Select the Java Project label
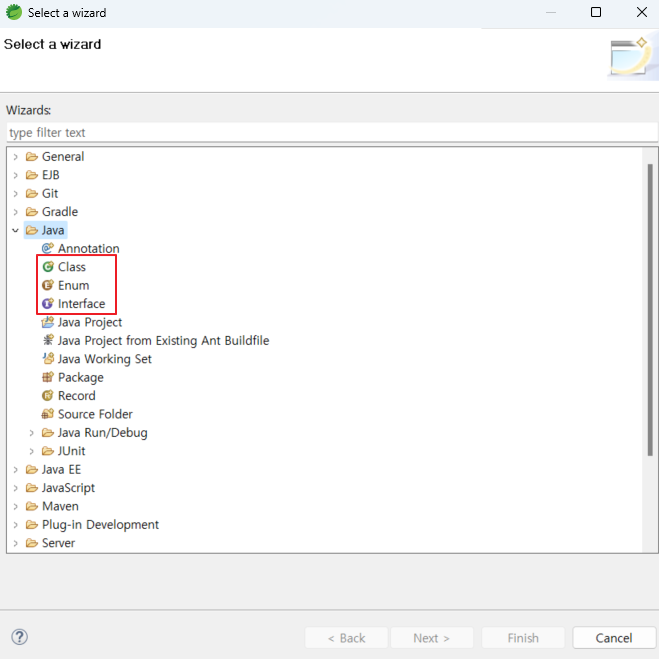Image resolution: width=659 pixels, height=659 pixels. [x=90, y=322]
